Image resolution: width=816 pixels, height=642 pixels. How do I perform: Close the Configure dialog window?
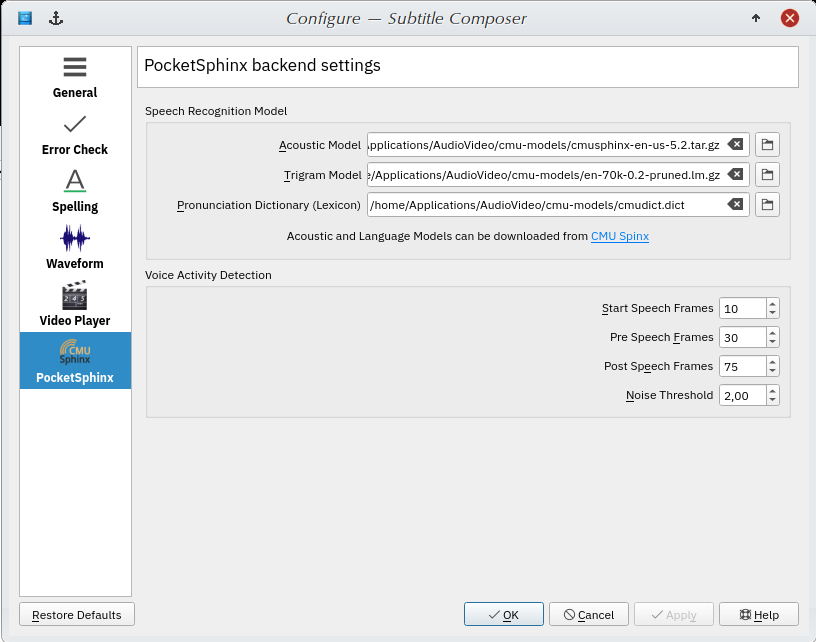(789, 18)
